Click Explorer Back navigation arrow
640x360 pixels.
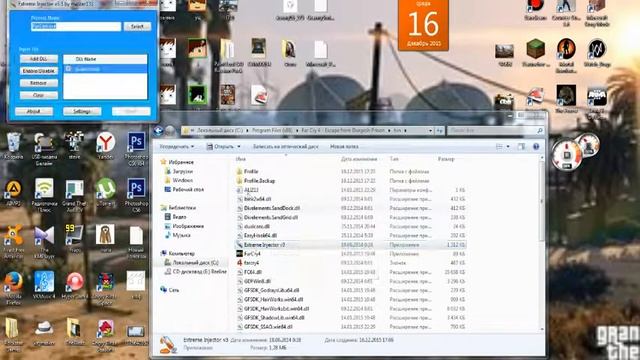158,131
